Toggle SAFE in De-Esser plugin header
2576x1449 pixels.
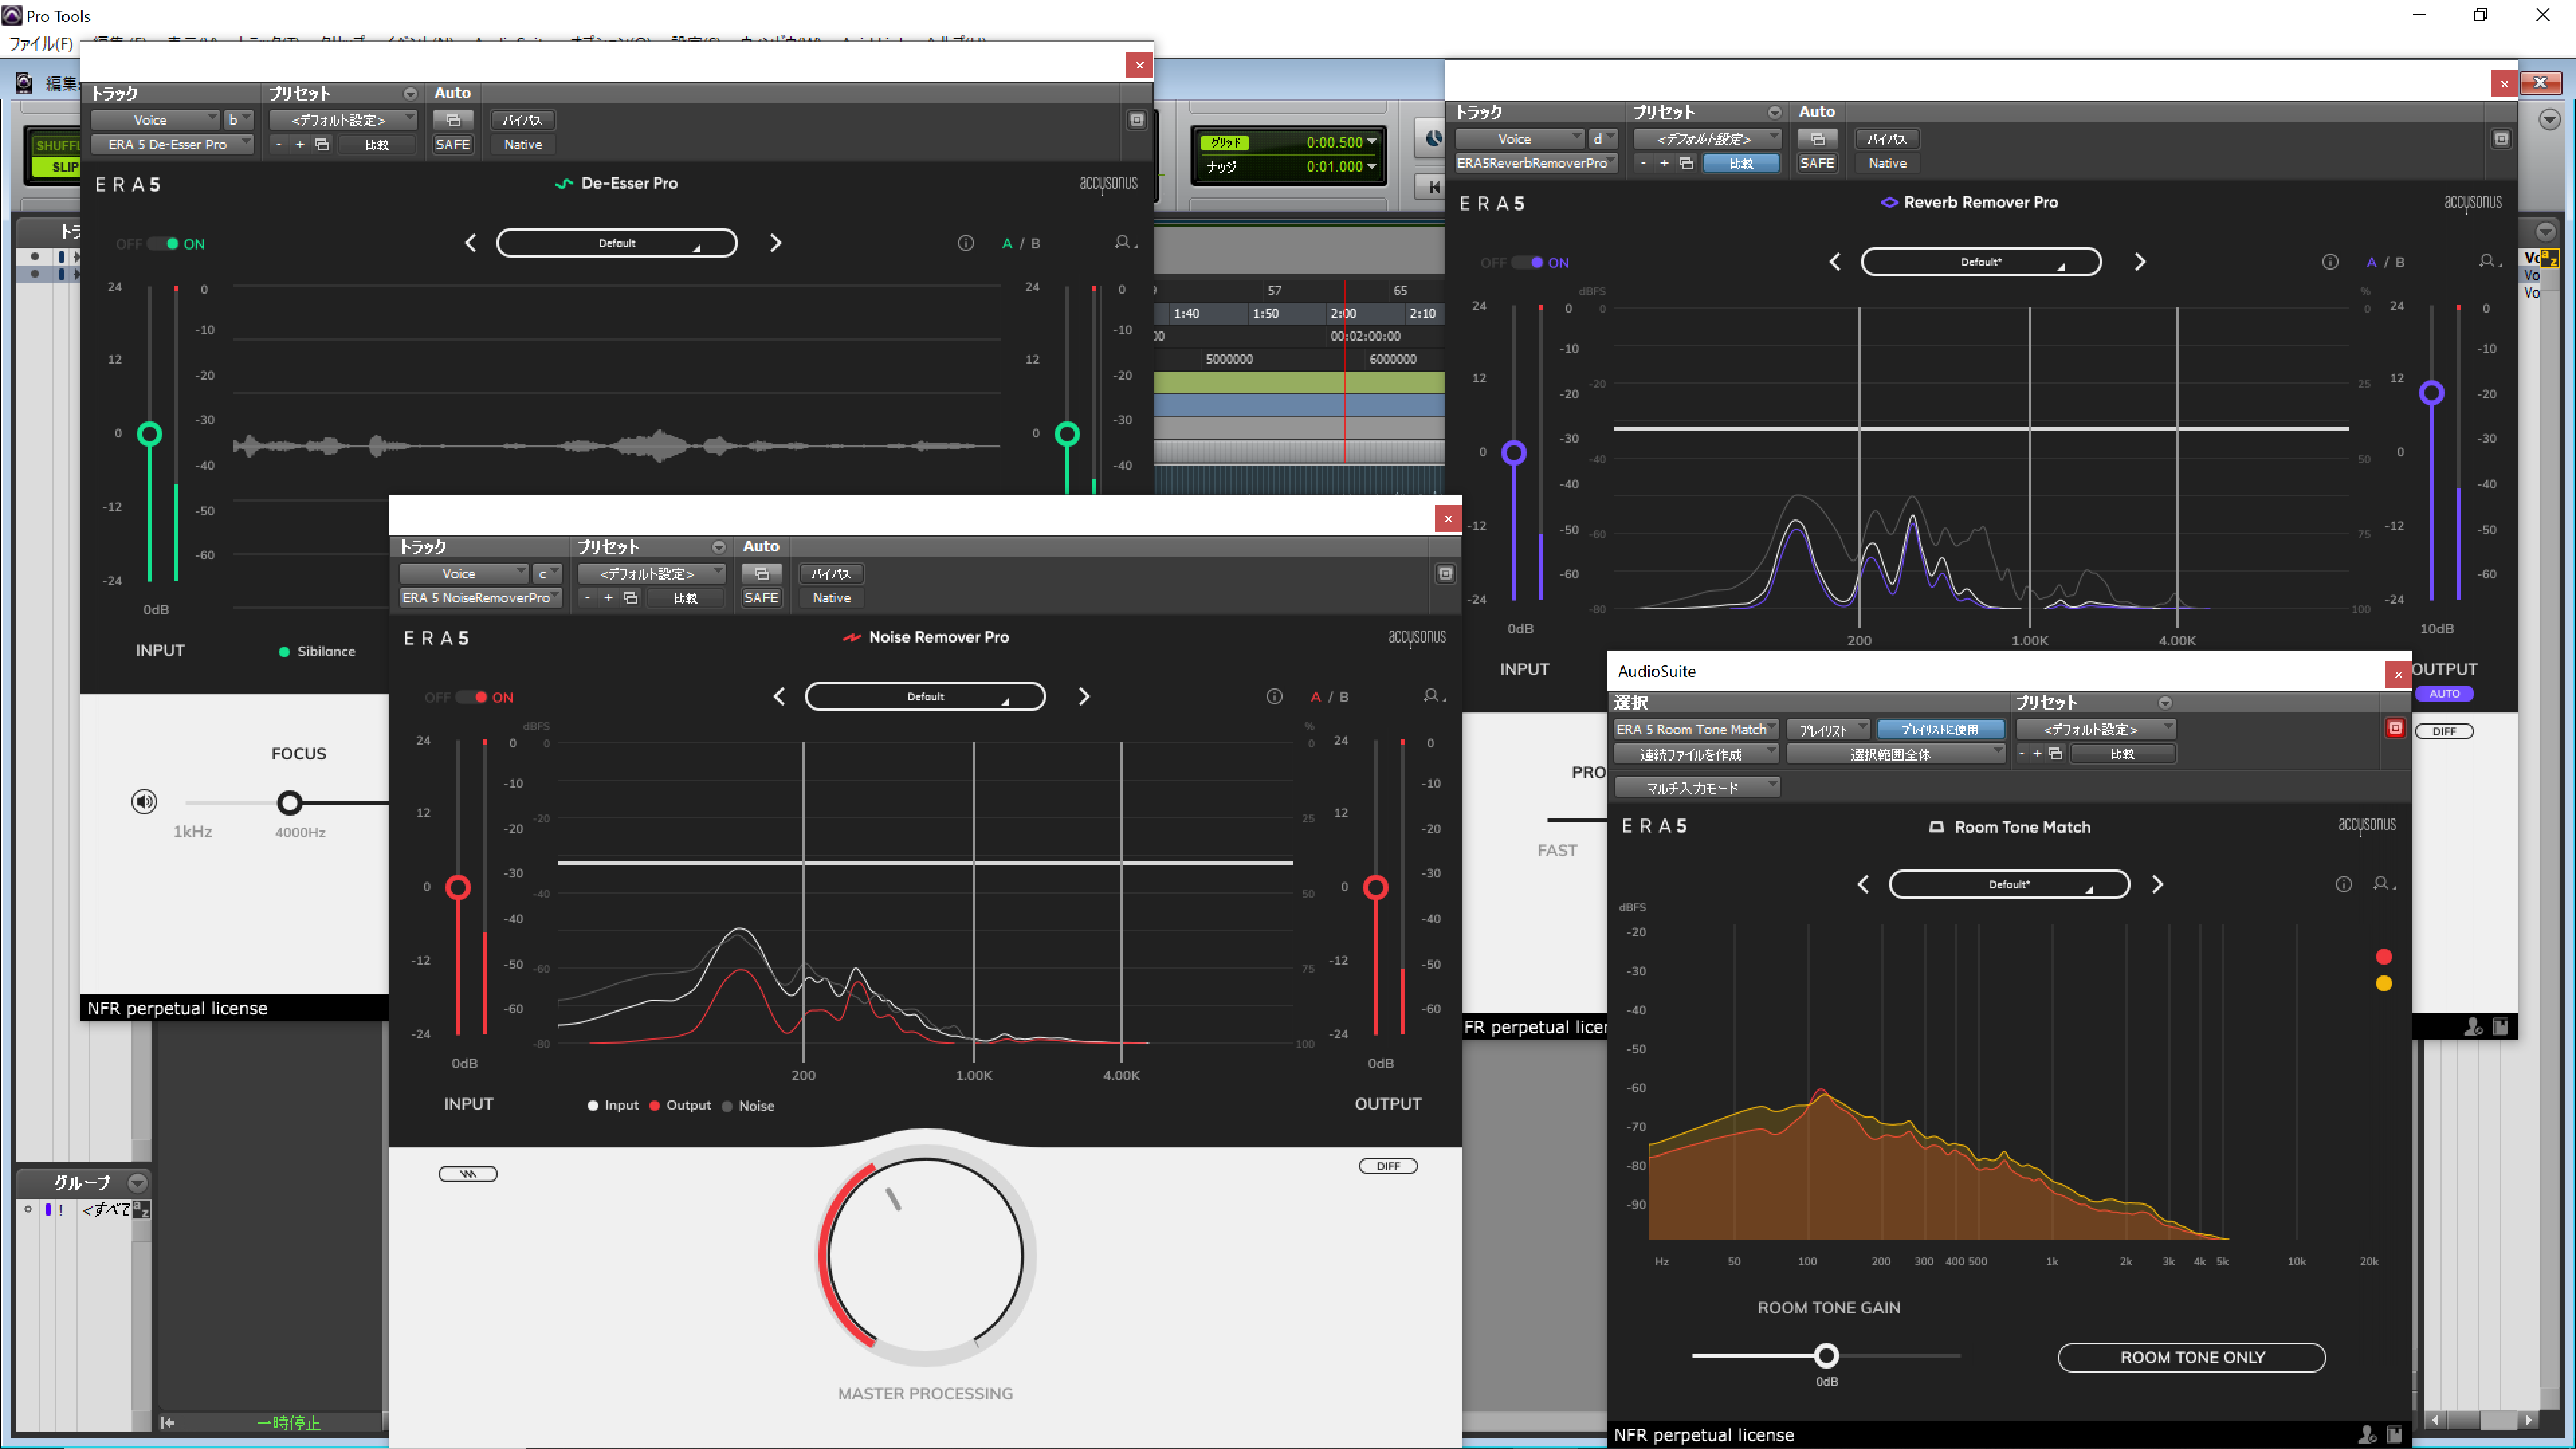(x=452, y=144)
